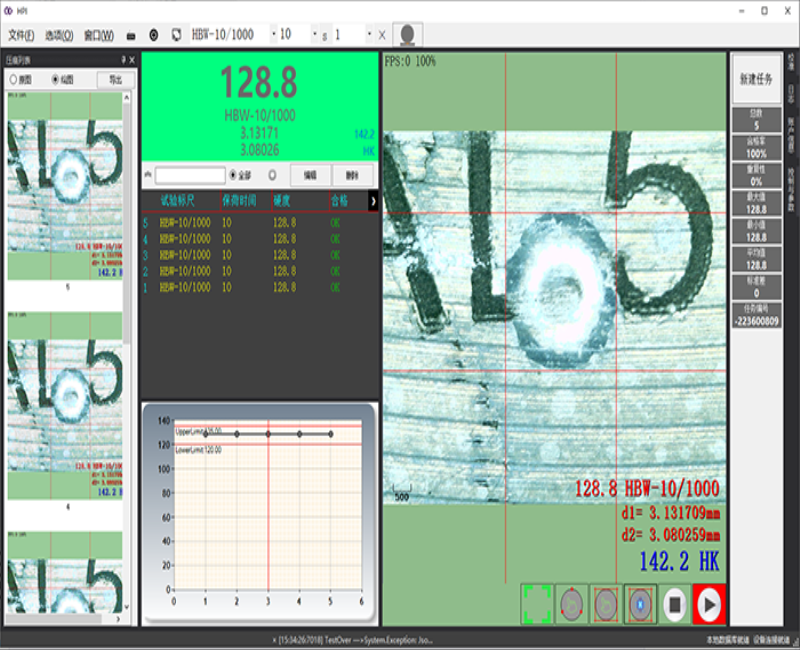Select the auto-measure tool with blue center
800x650 pixels.
pos(640,605)
